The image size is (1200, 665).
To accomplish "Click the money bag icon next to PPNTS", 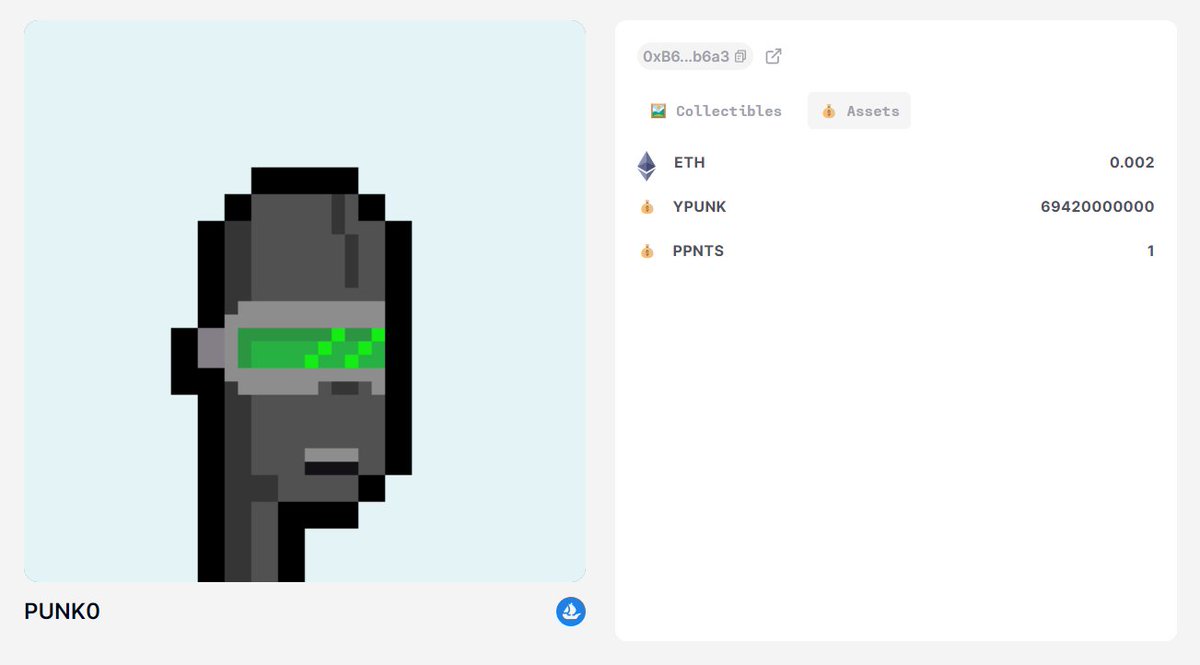I will [647, 251].
